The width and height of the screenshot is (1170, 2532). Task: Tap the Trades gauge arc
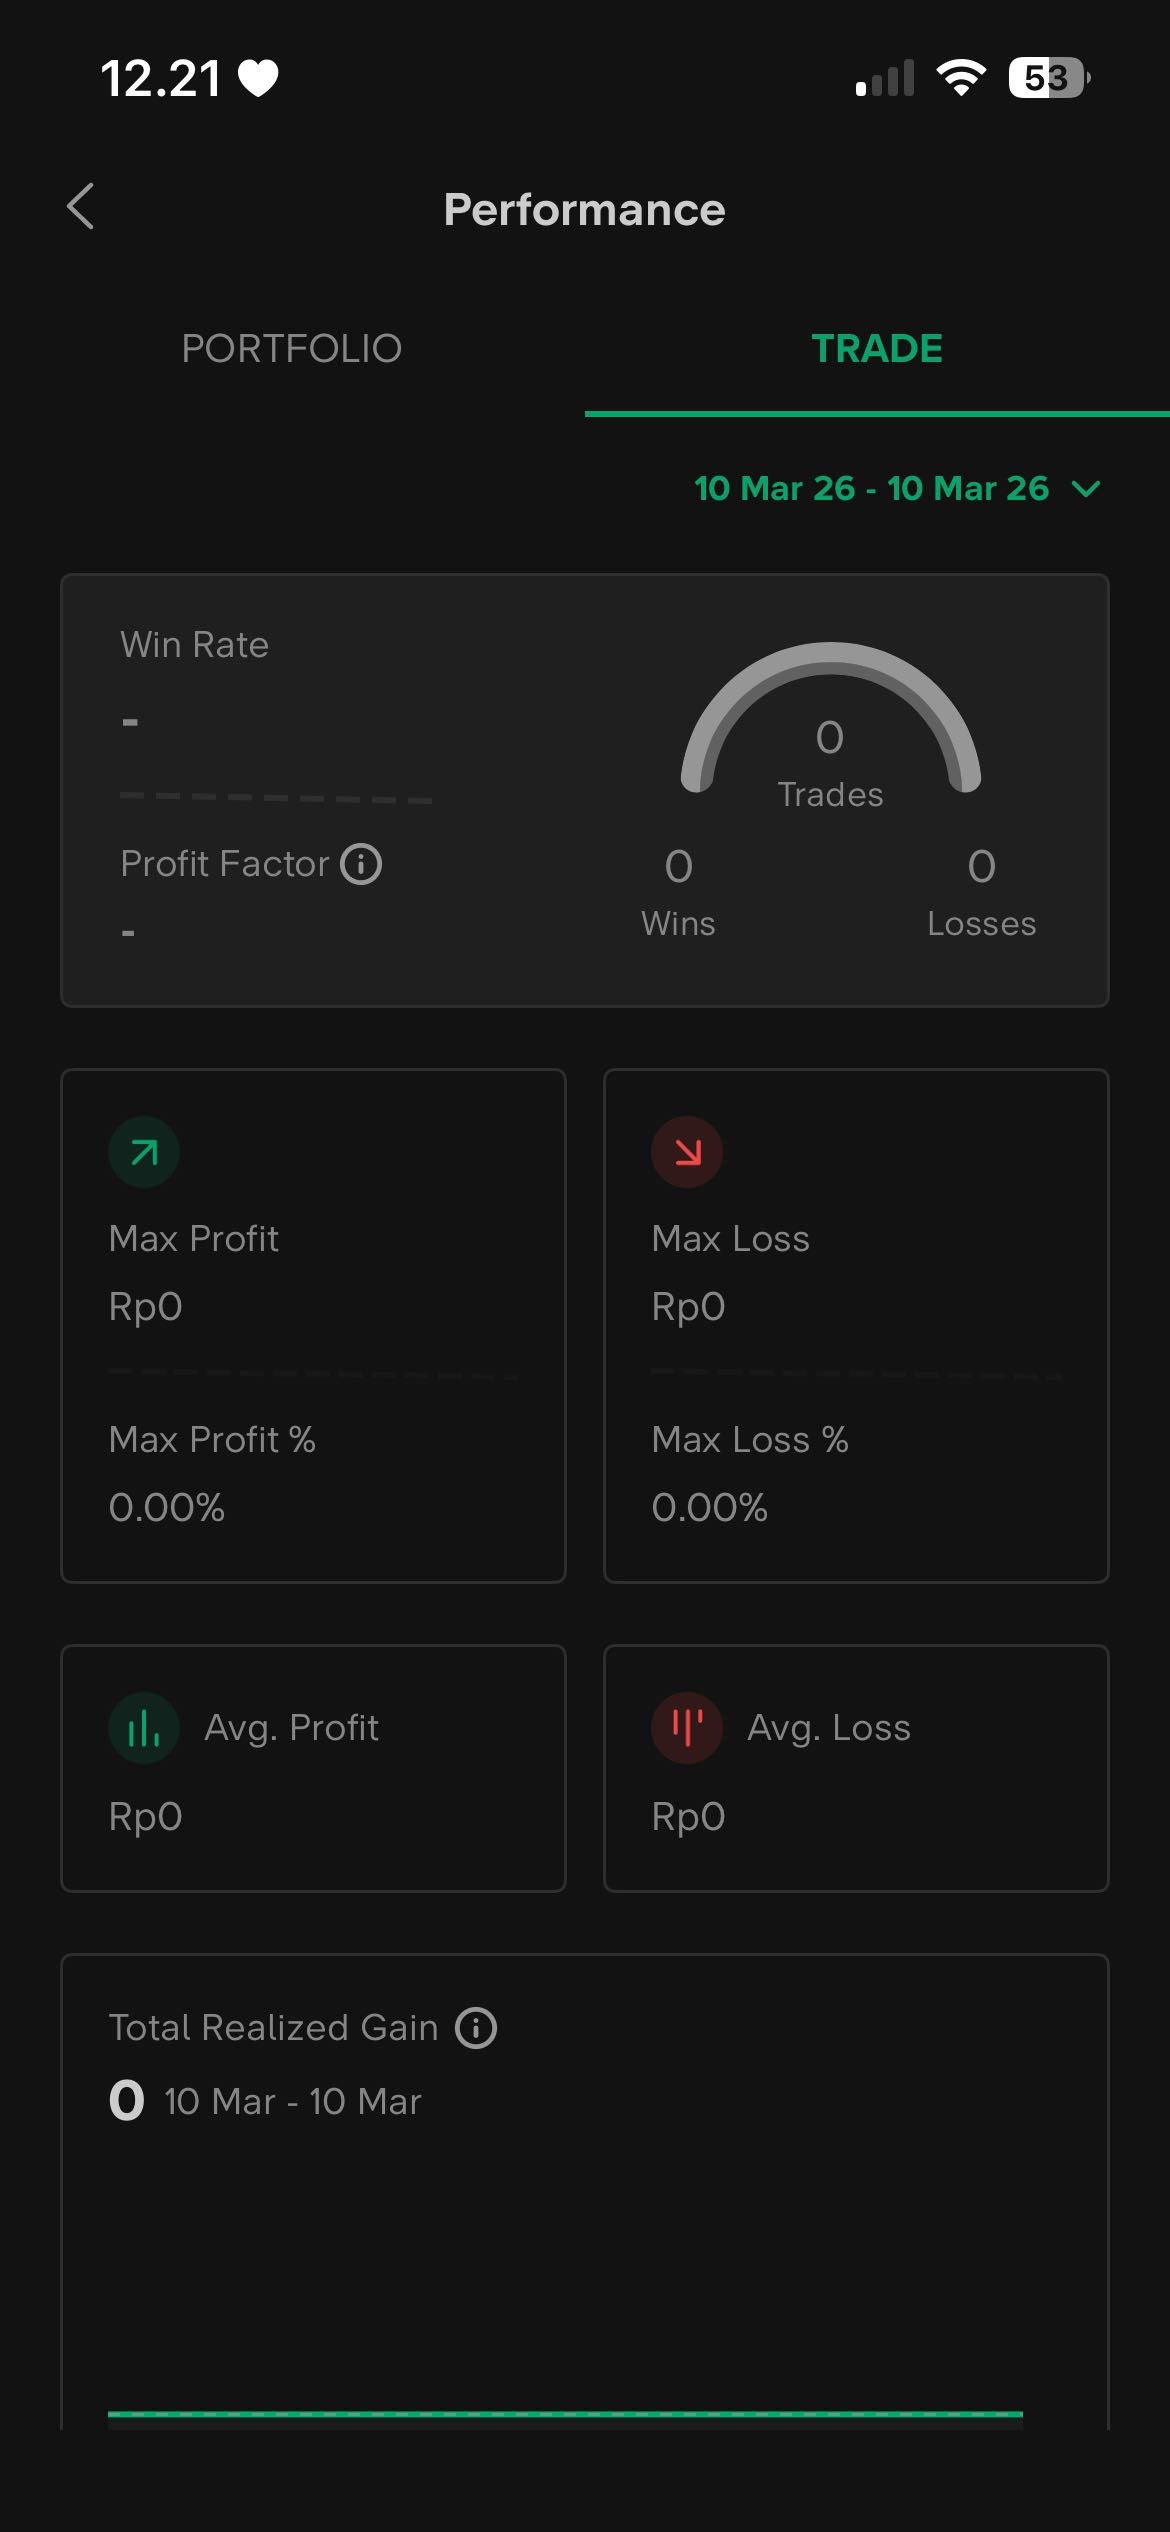(830, 660)
